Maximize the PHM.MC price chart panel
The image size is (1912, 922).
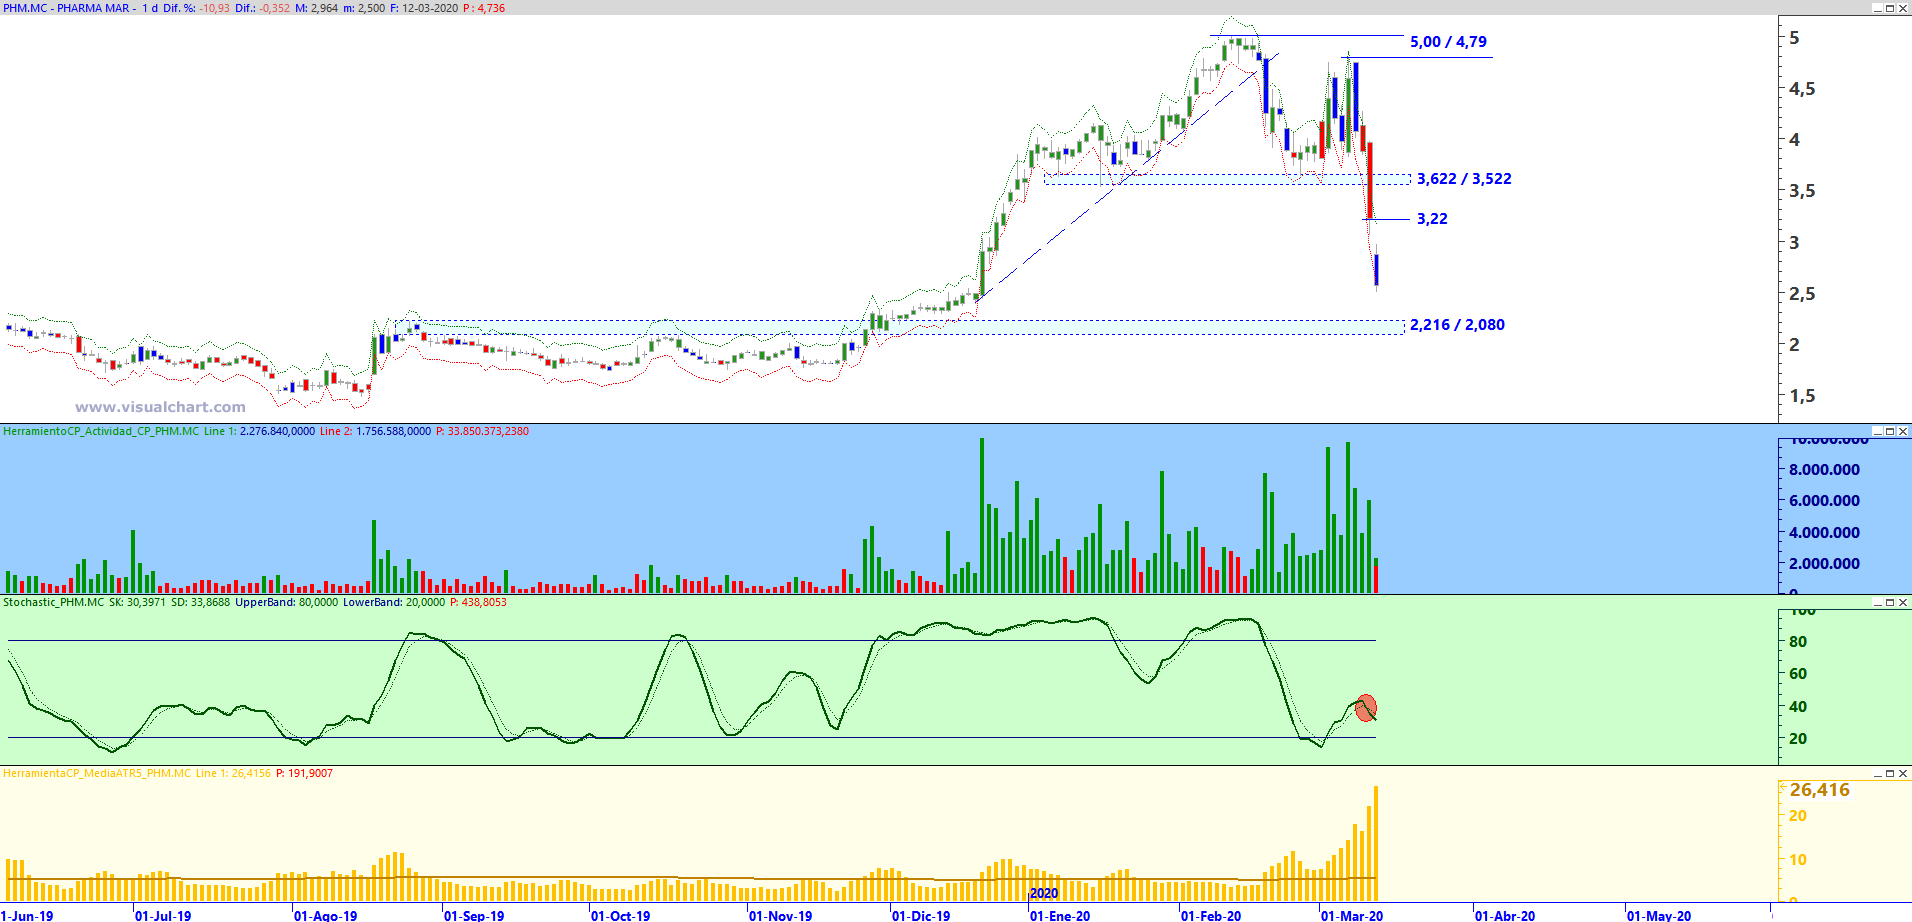1890,8
